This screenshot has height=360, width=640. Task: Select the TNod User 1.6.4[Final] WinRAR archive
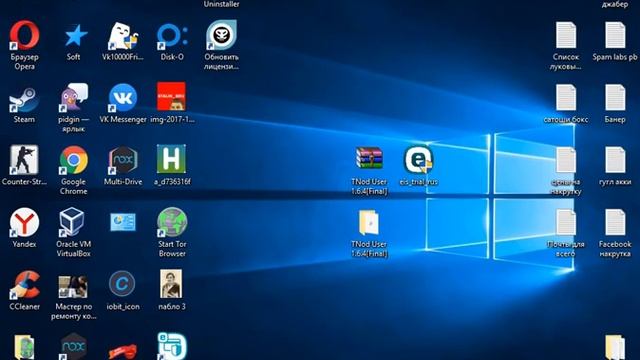pyautogui.click(x=369, y=158)
